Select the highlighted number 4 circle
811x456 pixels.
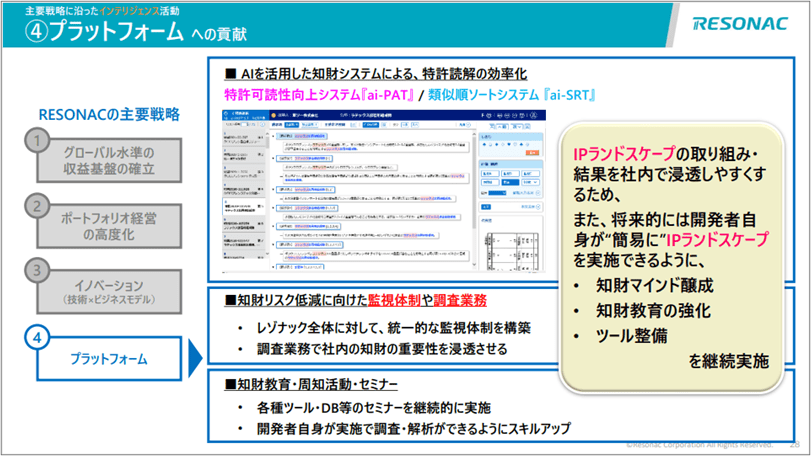click(37, 339)
